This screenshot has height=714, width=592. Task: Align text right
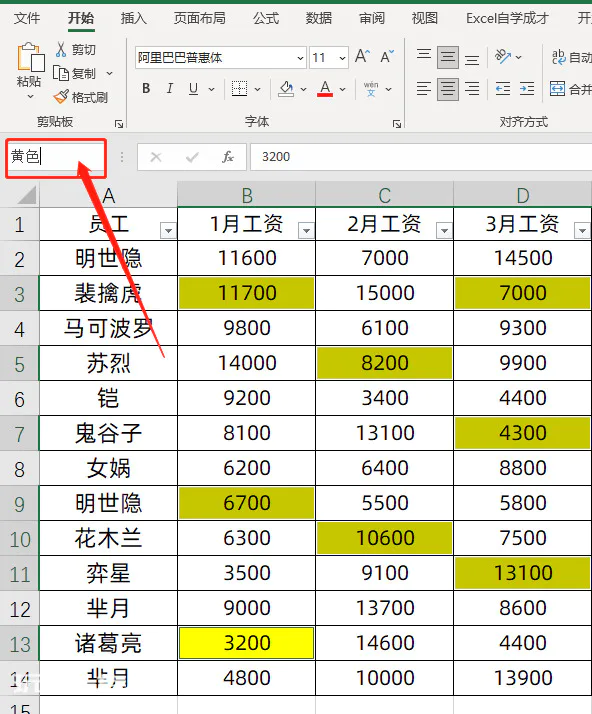[x=472, y=88]
